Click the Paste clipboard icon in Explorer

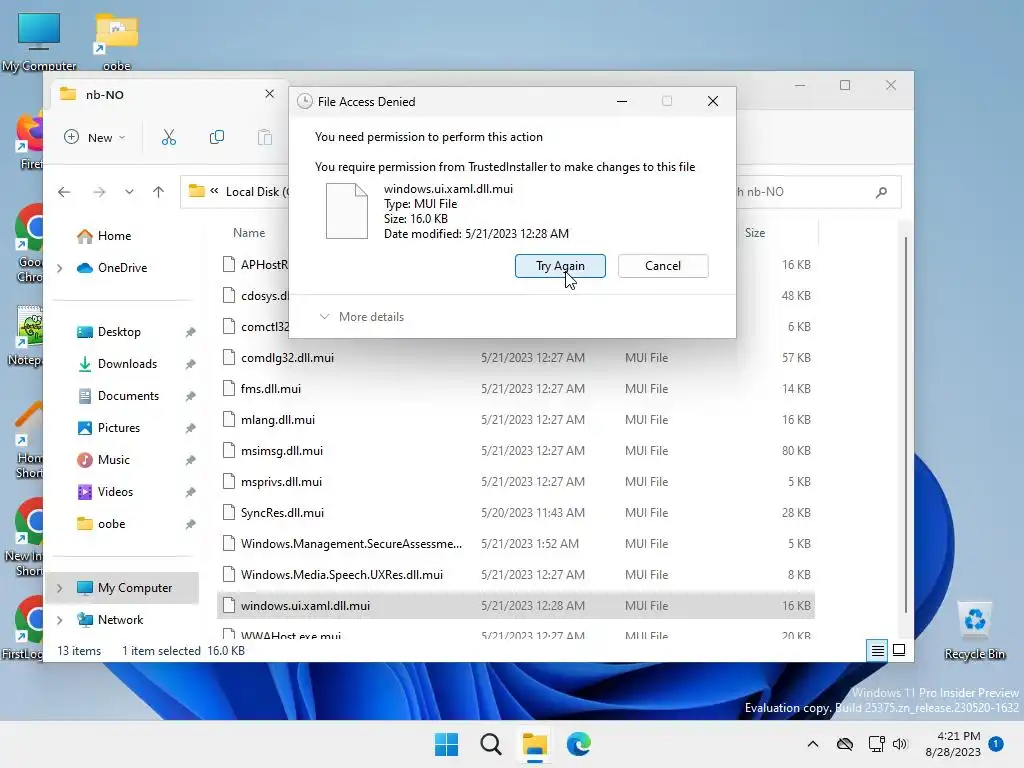click(264, 137)
